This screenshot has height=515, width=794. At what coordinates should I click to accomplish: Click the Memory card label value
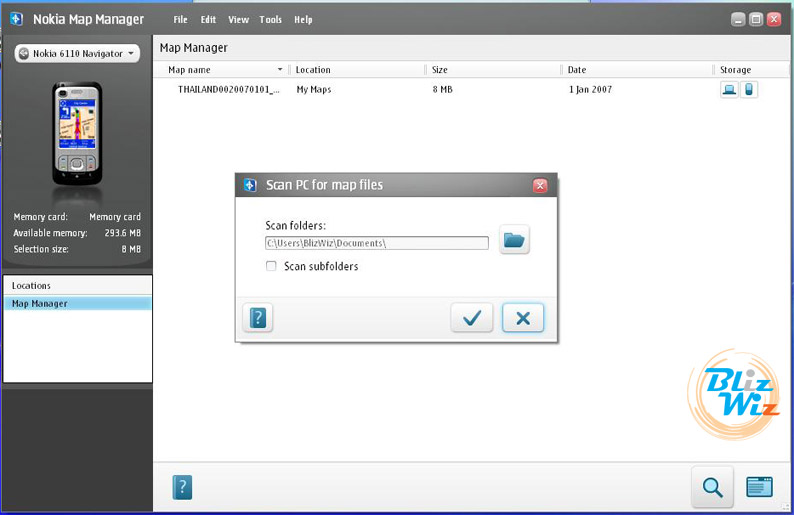[115, 217]
